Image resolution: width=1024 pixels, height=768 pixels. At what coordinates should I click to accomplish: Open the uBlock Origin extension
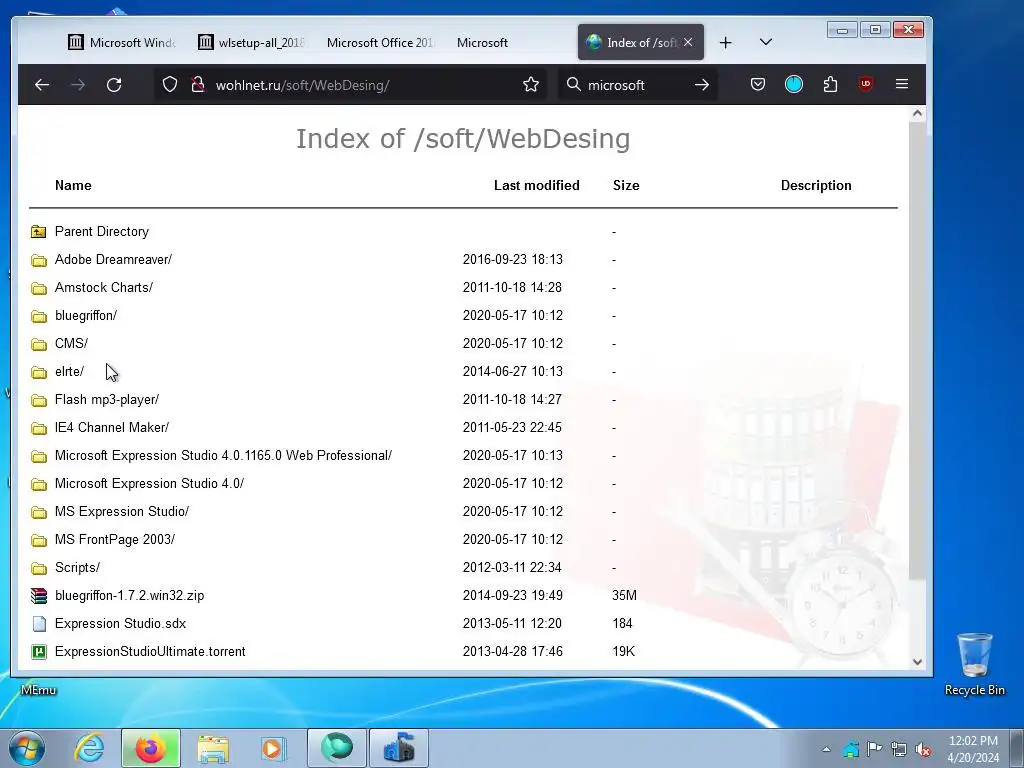point(866,84)
